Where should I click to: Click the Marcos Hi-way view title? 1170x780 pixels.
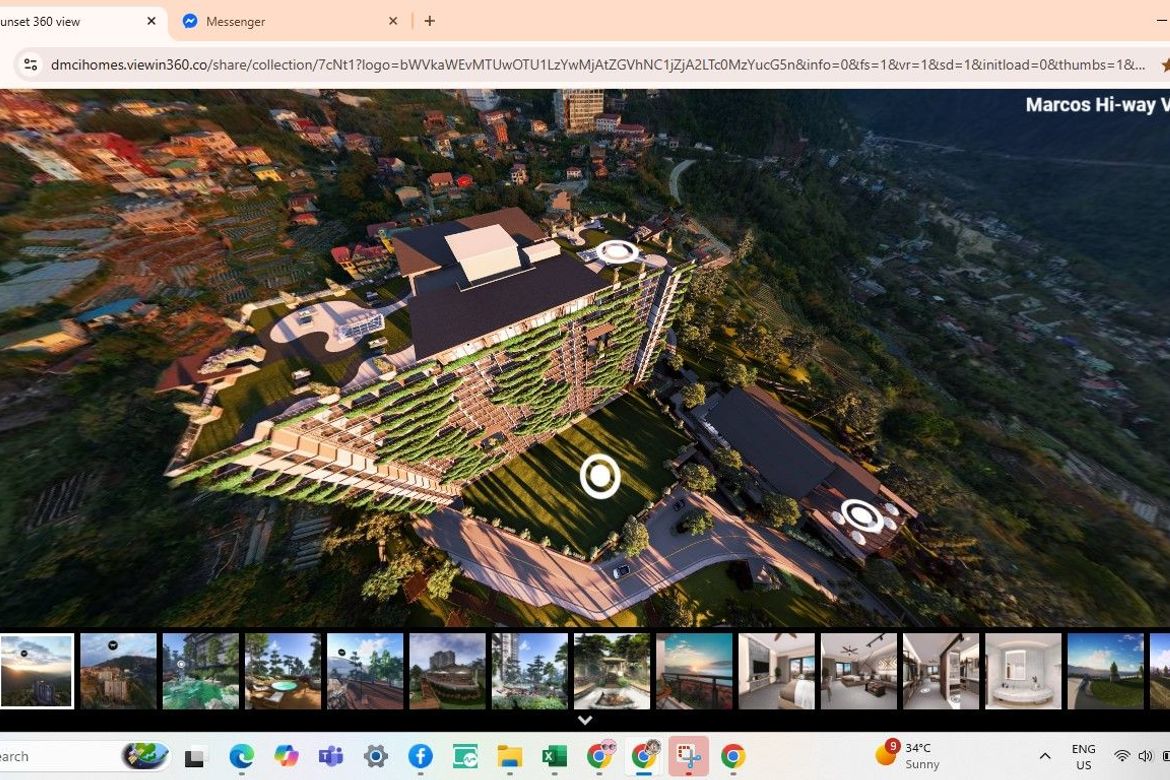[x=1097, y=105]
